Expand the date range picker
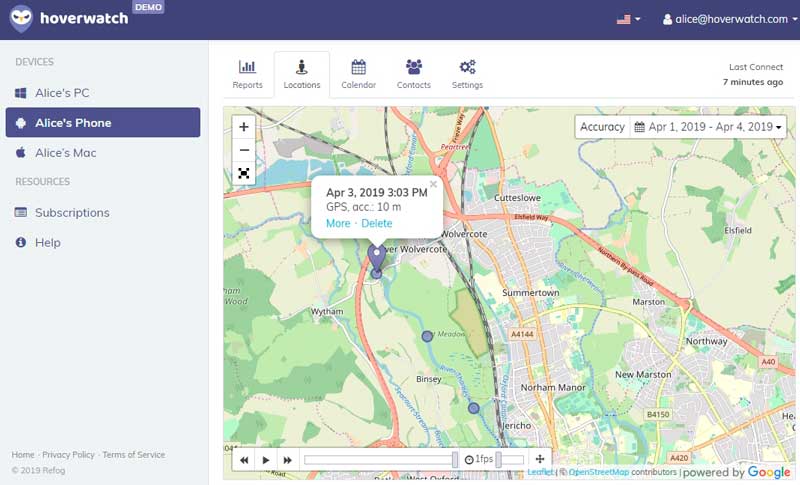Viewport: 800px width, 485px height. [709, 127]
